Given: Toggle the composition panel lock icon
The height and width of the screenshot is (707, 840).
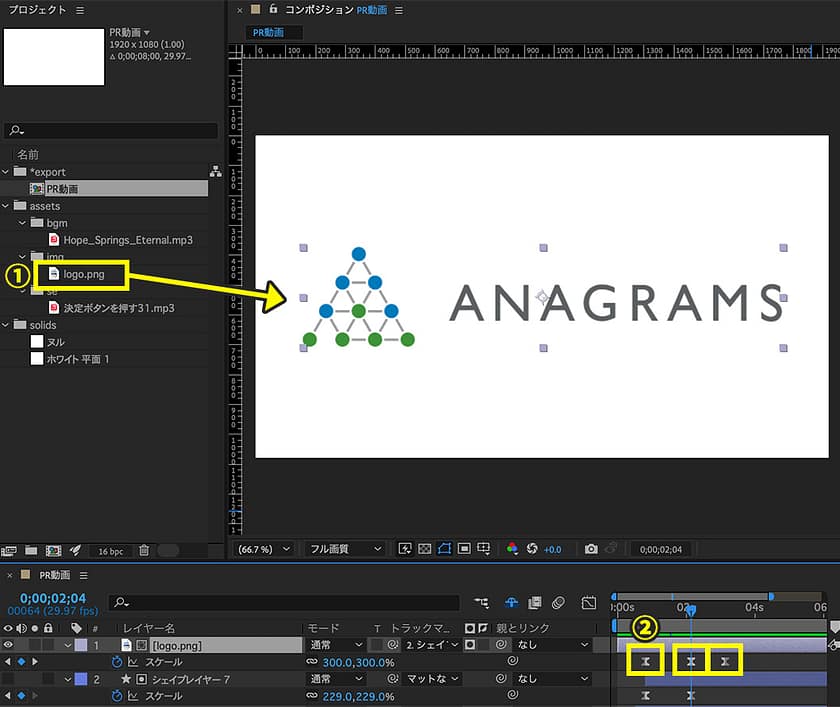Looking at the screenshot, I should tap(272, 9).
